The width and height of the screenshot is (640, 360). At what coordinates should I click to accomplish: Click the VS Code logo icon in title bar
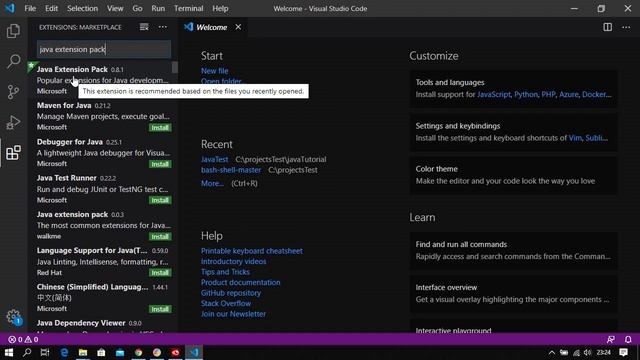click(x=9, y=8)
